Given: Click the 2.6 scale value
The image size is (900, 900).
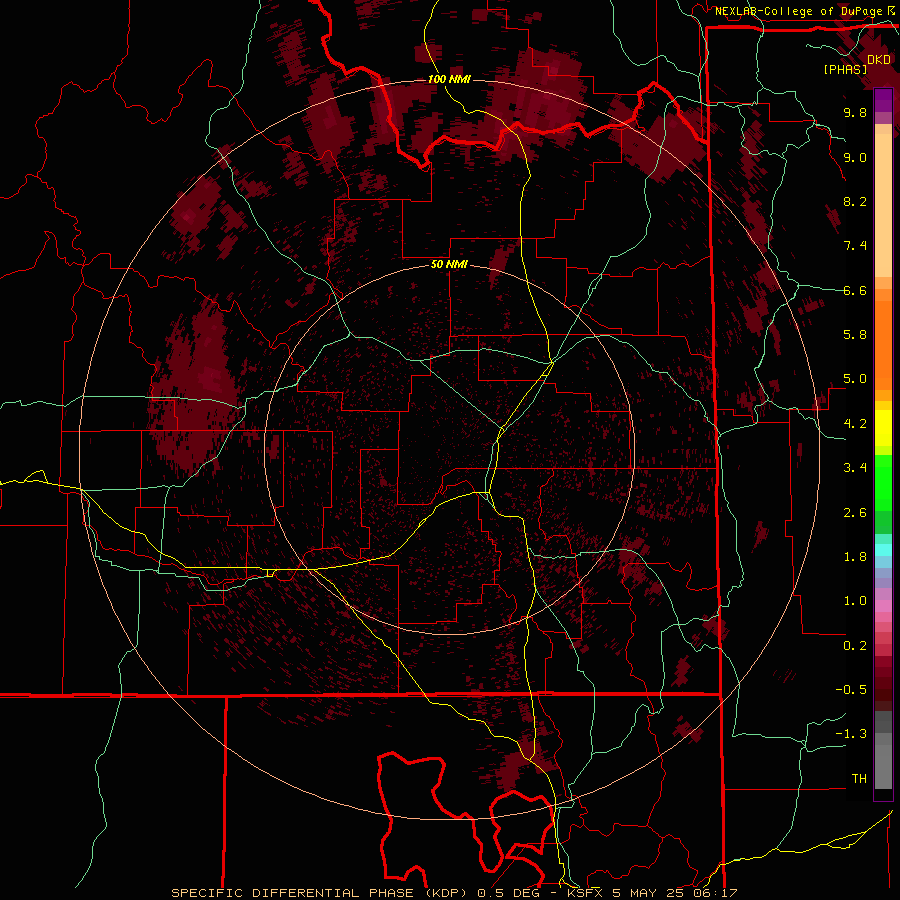Looking at the screenshot, I should click(x=855, y=513).
